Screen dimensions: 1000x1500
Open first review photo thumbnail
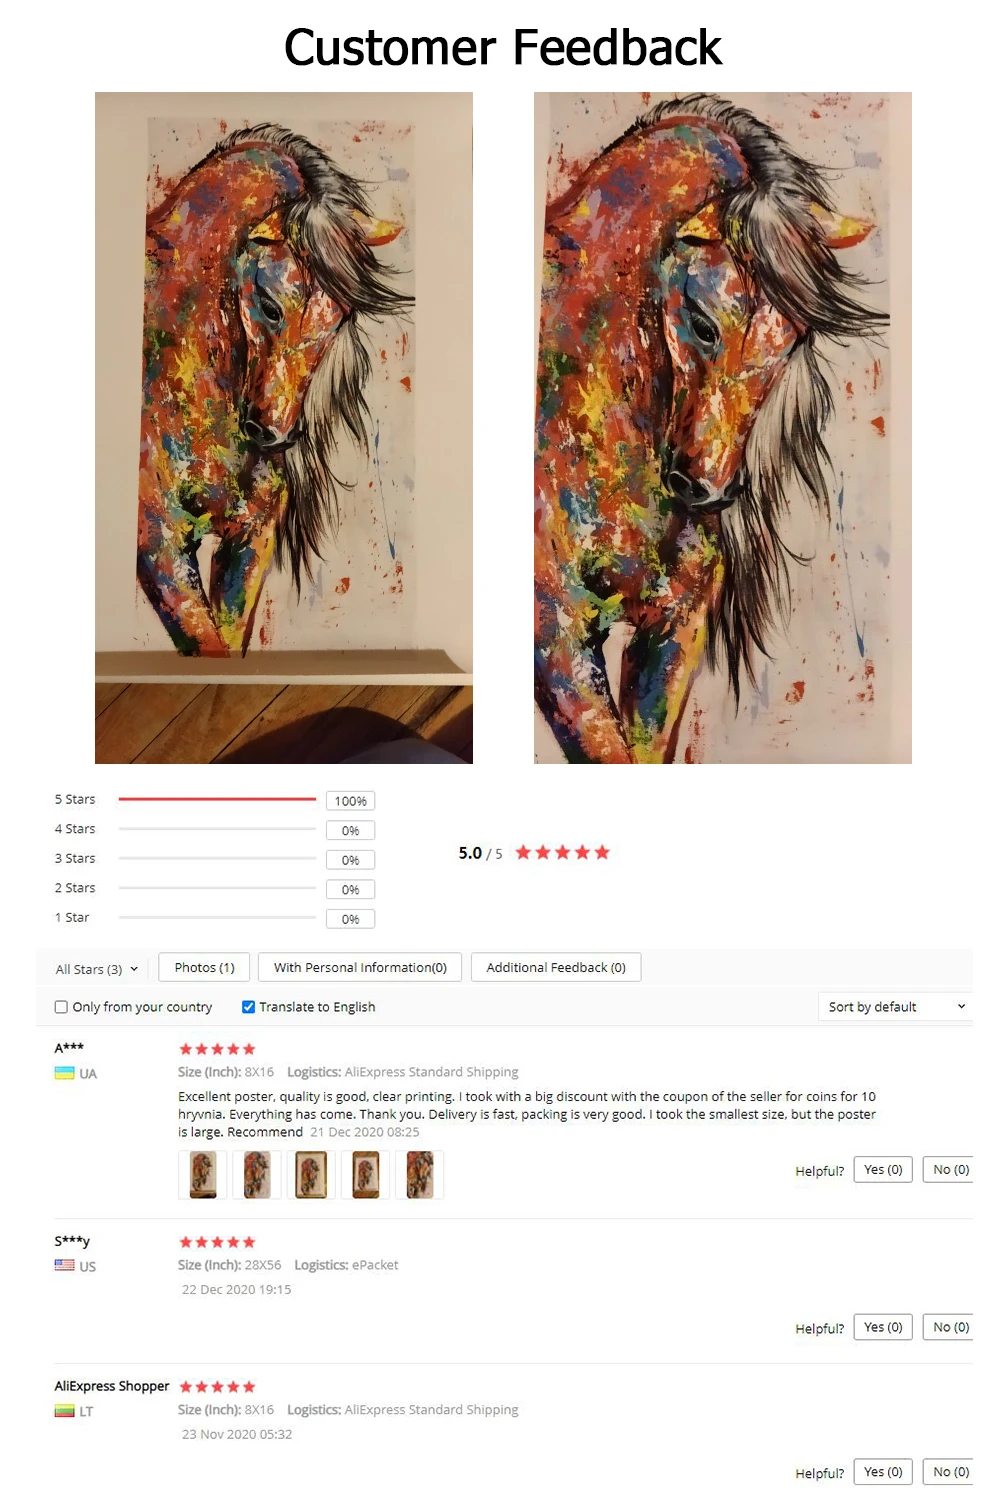202,1174
